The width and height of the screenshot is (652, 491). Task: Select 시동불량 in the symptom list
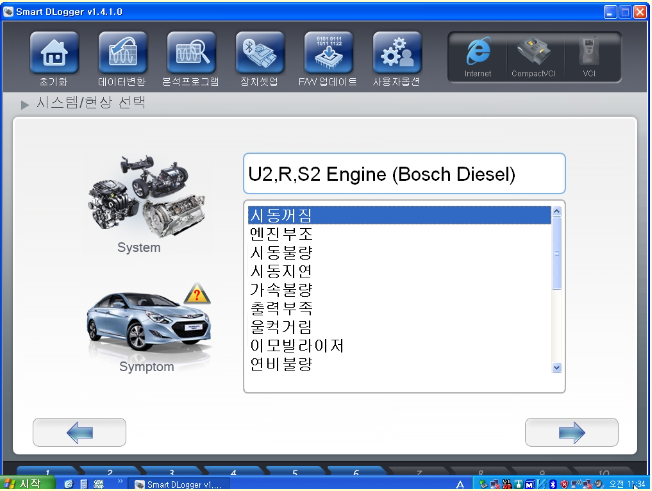[x=399, y=252]
